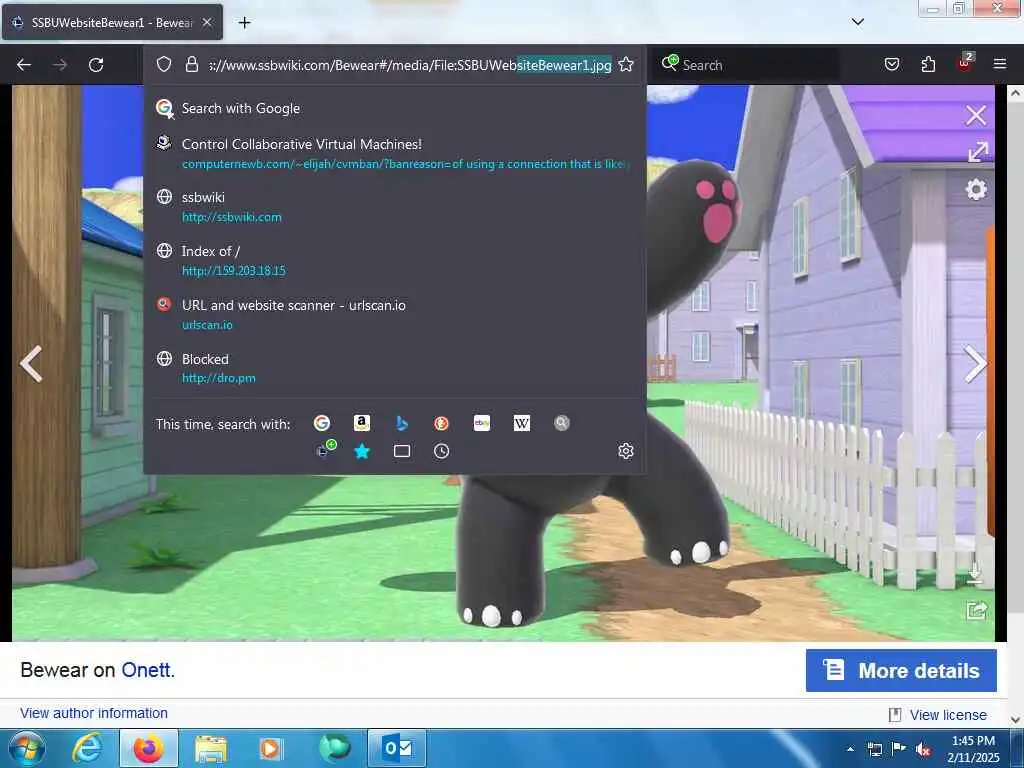
Task: Click the gray magnifier search engine icon
Action: pyautogui.click(x=562, y=423)
